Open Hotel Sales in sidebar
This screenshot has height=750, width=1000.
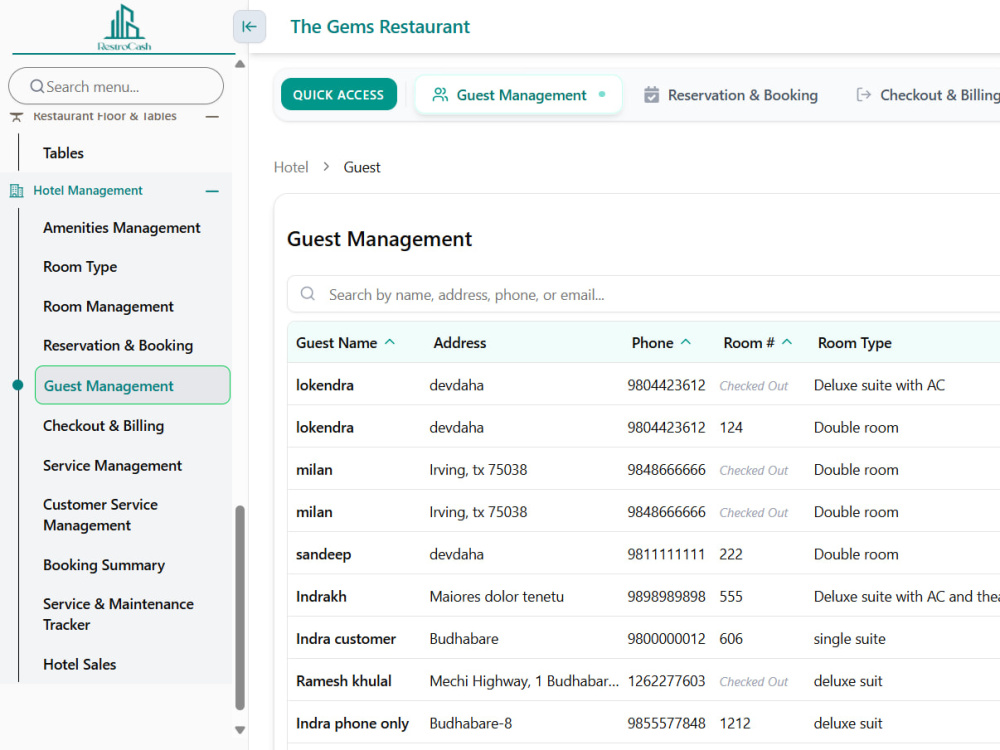(x=80, y=665)
